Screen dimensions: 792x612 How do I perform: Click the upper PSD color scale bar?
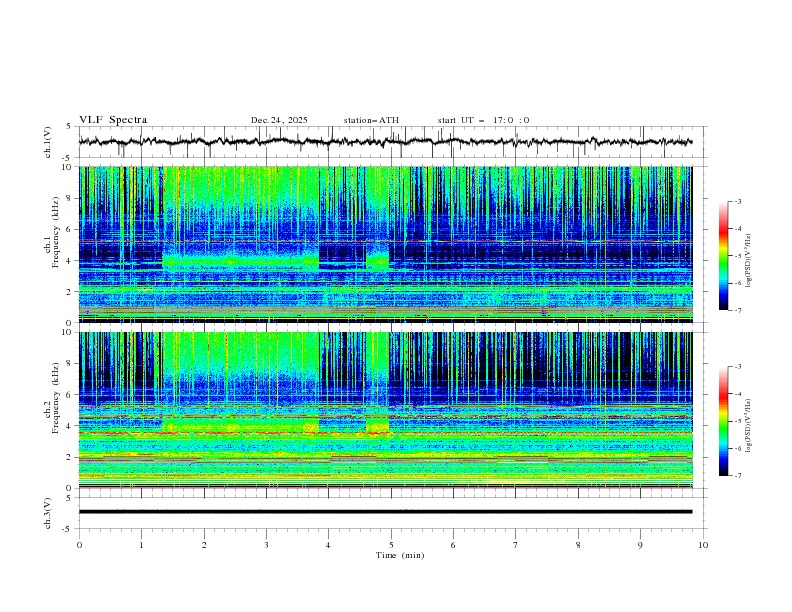(x=723, y=255)
